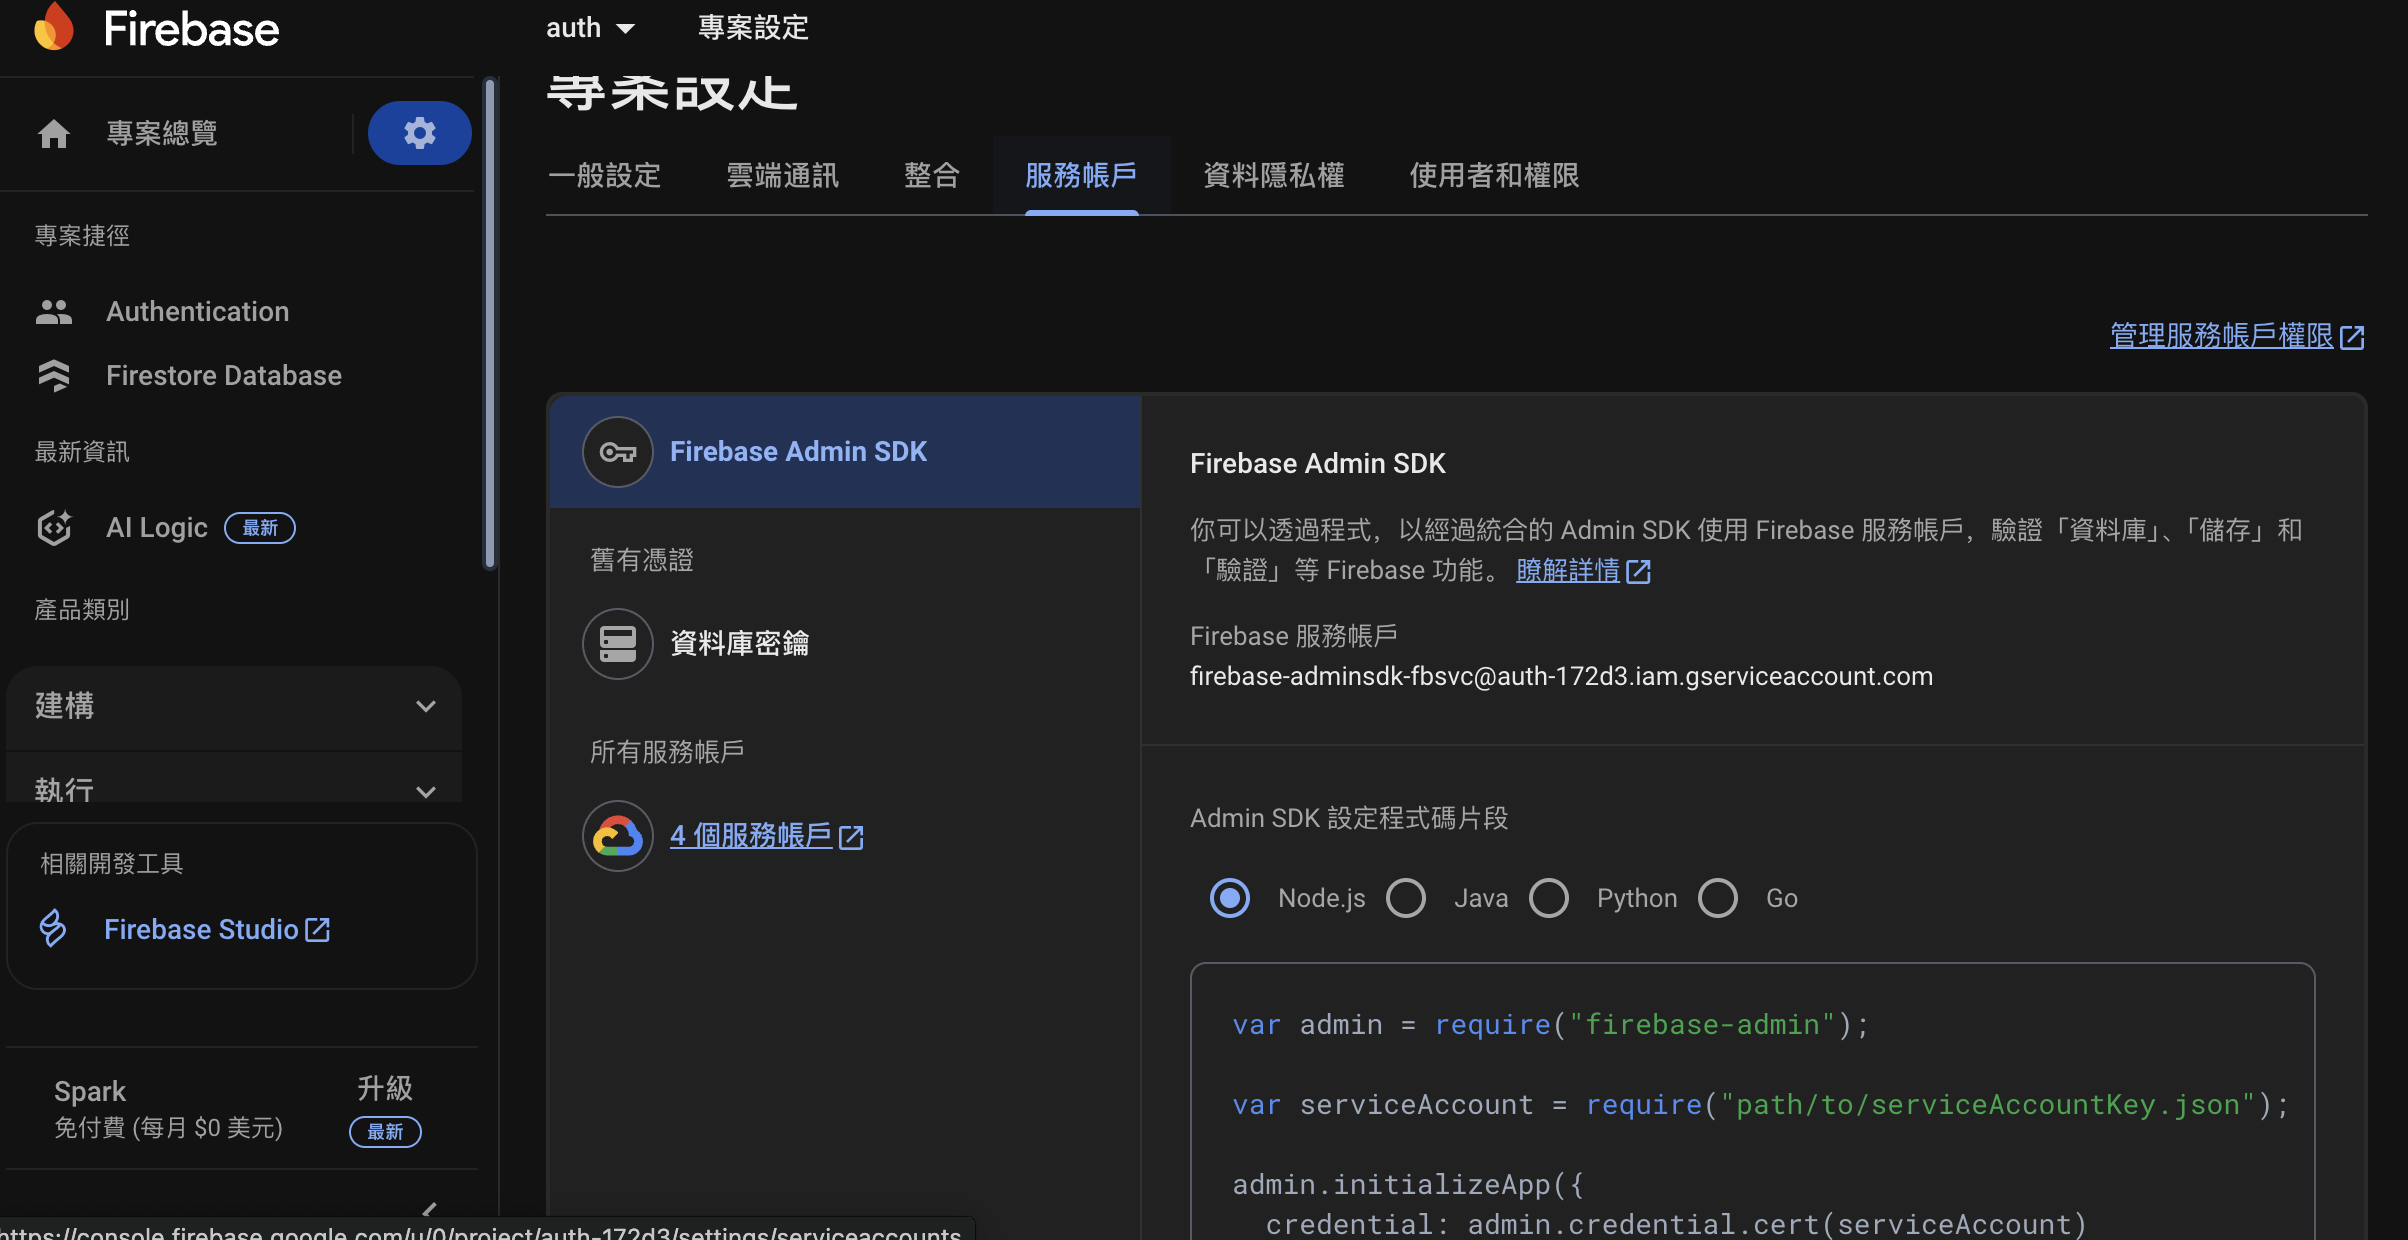Select the Go radio button
This screenshot has height=1240, width=2408.
coord(1718,898)
